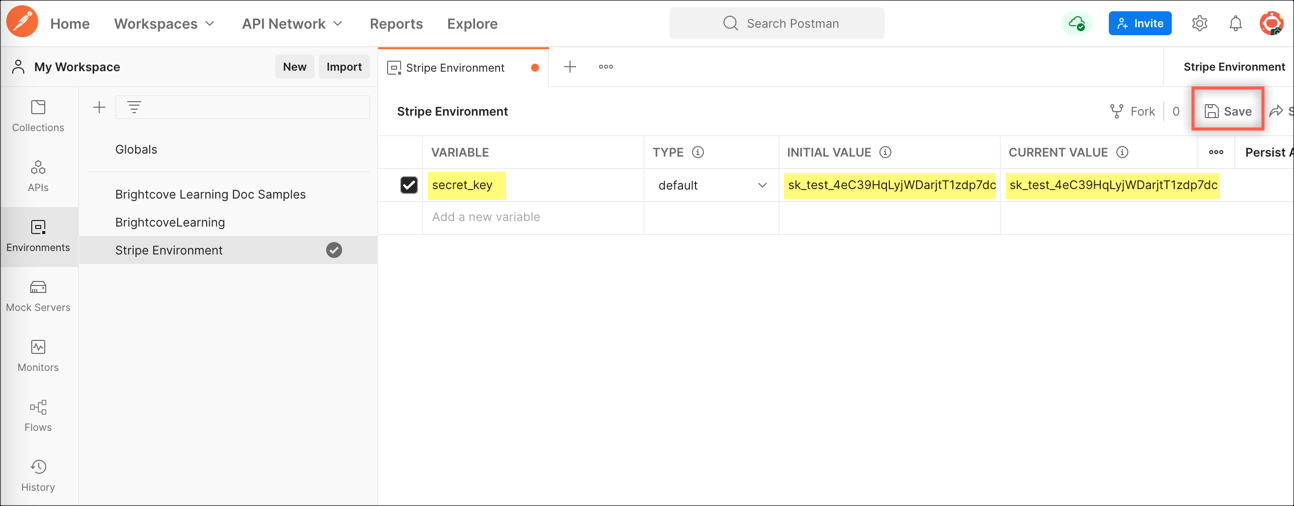Open the notifications bell
The height and width of the screenshot is (506, 1294).
pyautogui.click(x=1236, y=23)
